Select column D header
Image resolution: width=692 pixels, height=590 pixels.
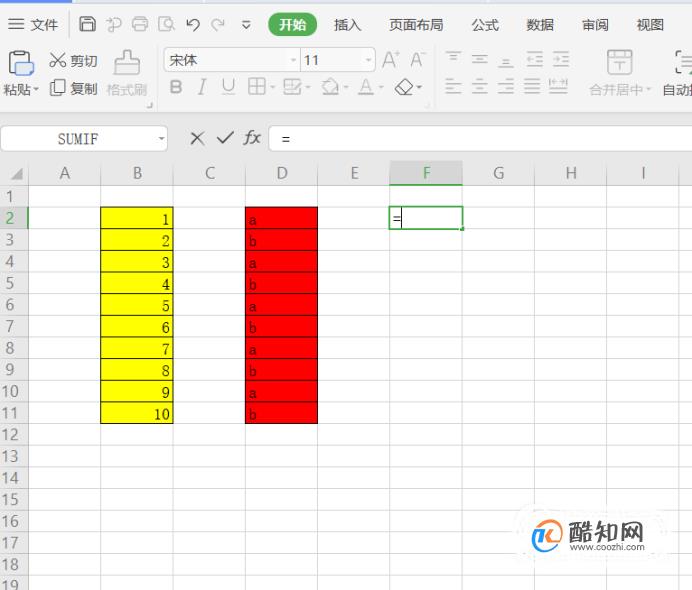pyautogui.click(x=282, y=173)
